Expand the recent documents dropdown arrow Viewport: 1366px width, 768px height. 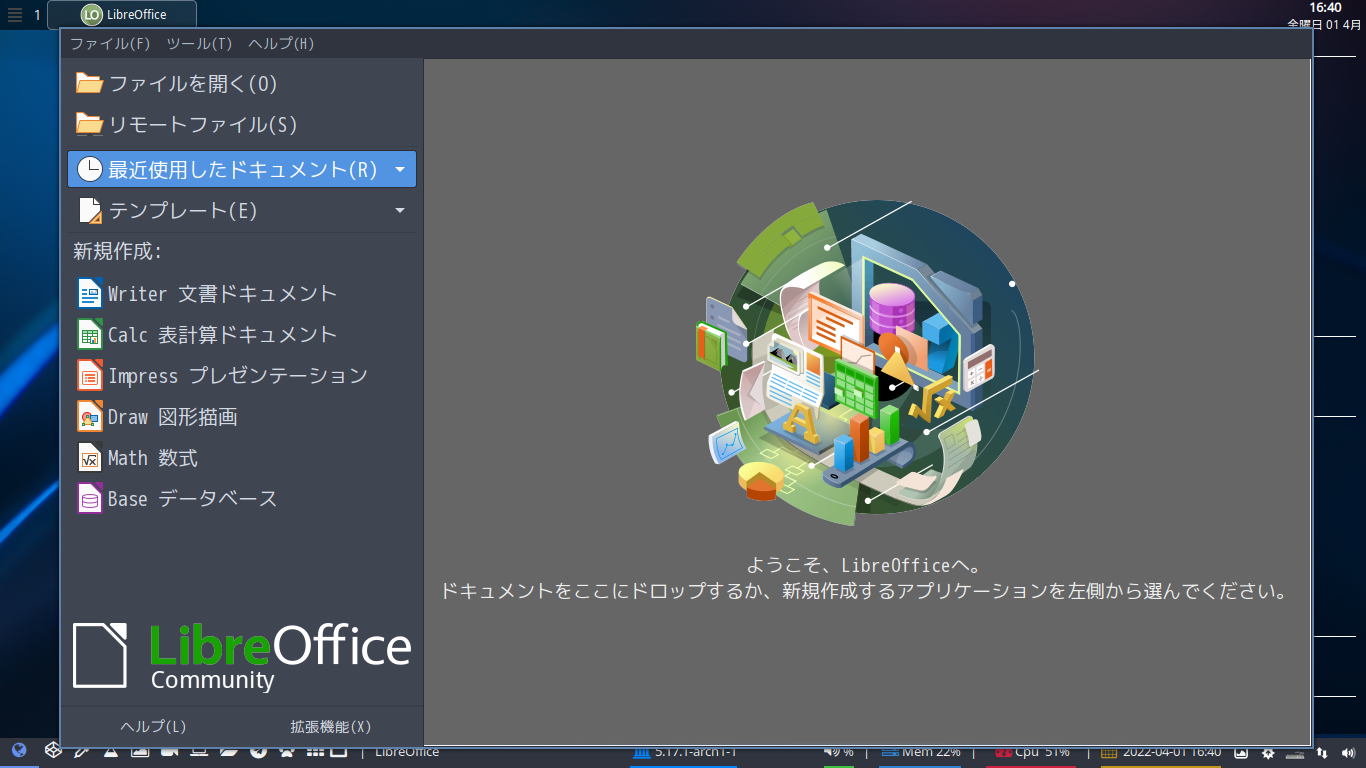[x=399, y=168]
